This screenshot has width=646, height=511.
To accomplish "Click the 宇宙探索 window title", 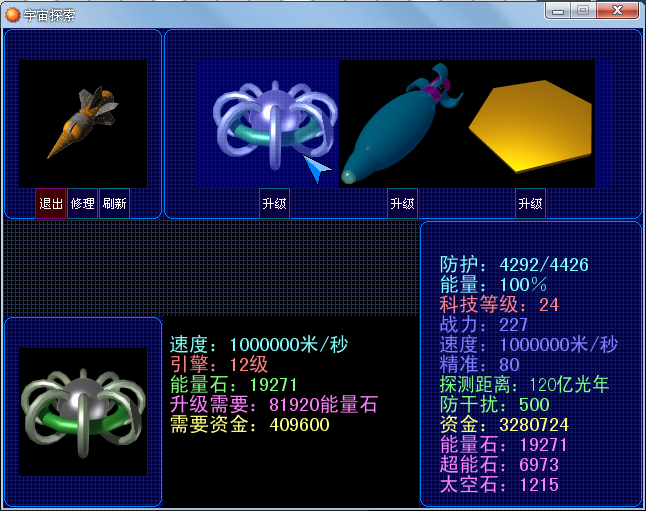I will [49, 15].
